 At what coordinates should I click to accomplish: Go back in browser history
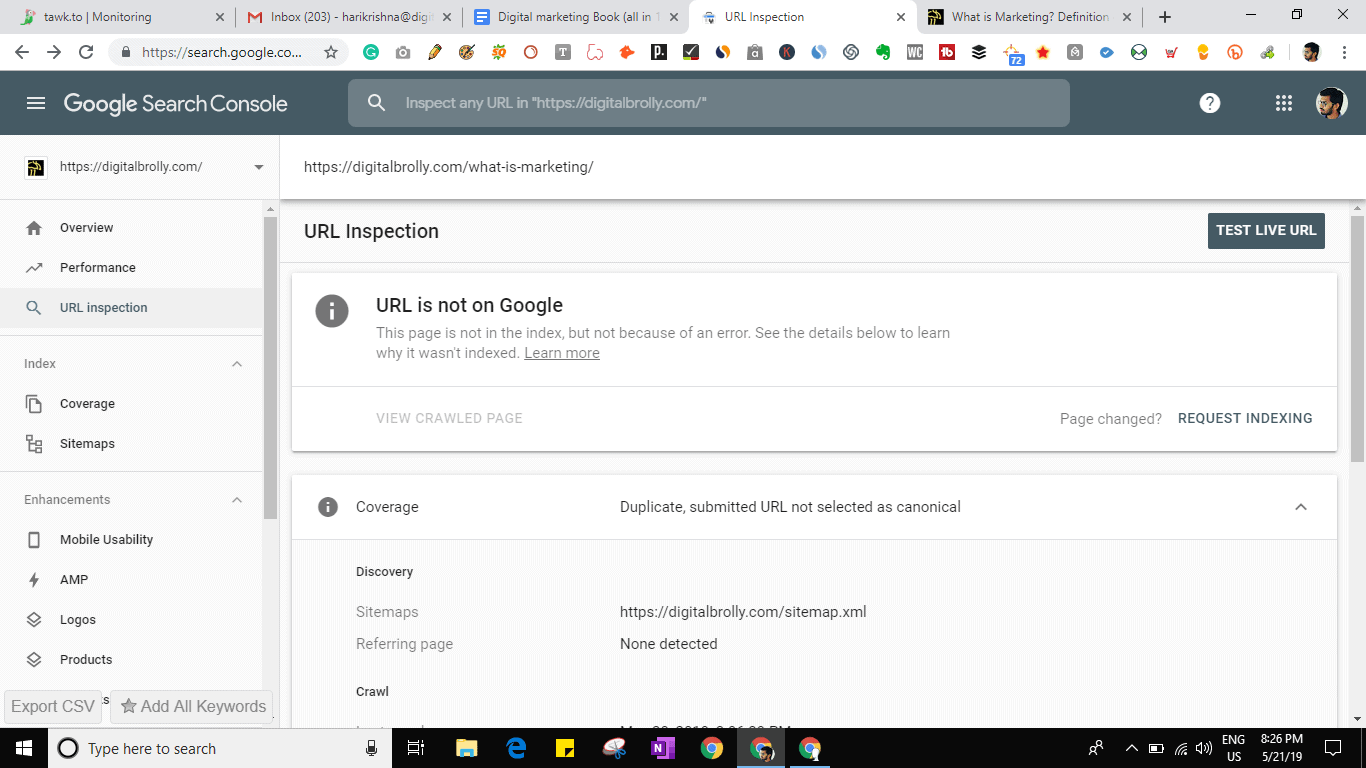22,52
